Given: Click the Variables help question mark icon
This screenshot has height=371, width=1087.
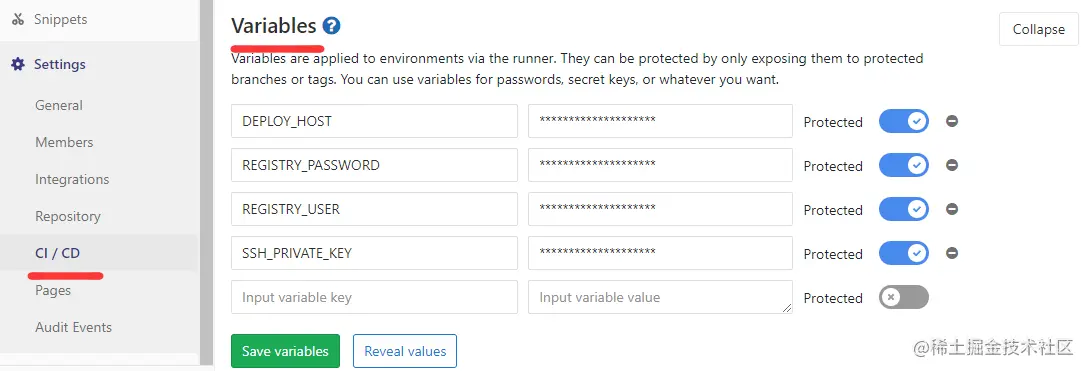Looking at the screenshot, I should tap(331, 26).
